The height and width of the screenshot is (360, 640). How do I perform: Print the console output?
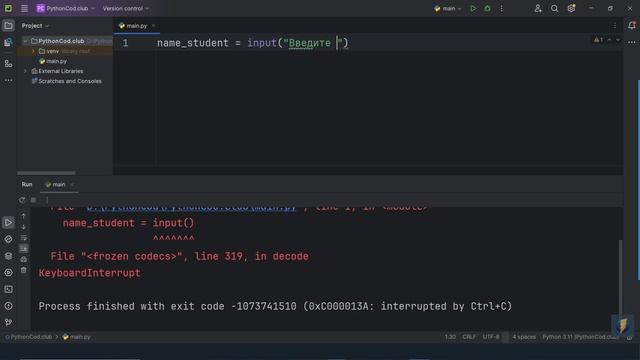click(24, 259)
